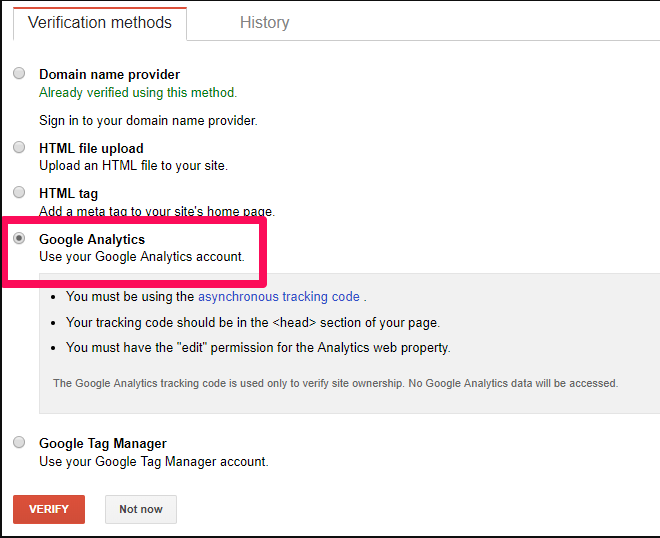The height and width of the screenshot is (538, 660).
Task: Click the Not now button
Action: coord(140,509)
